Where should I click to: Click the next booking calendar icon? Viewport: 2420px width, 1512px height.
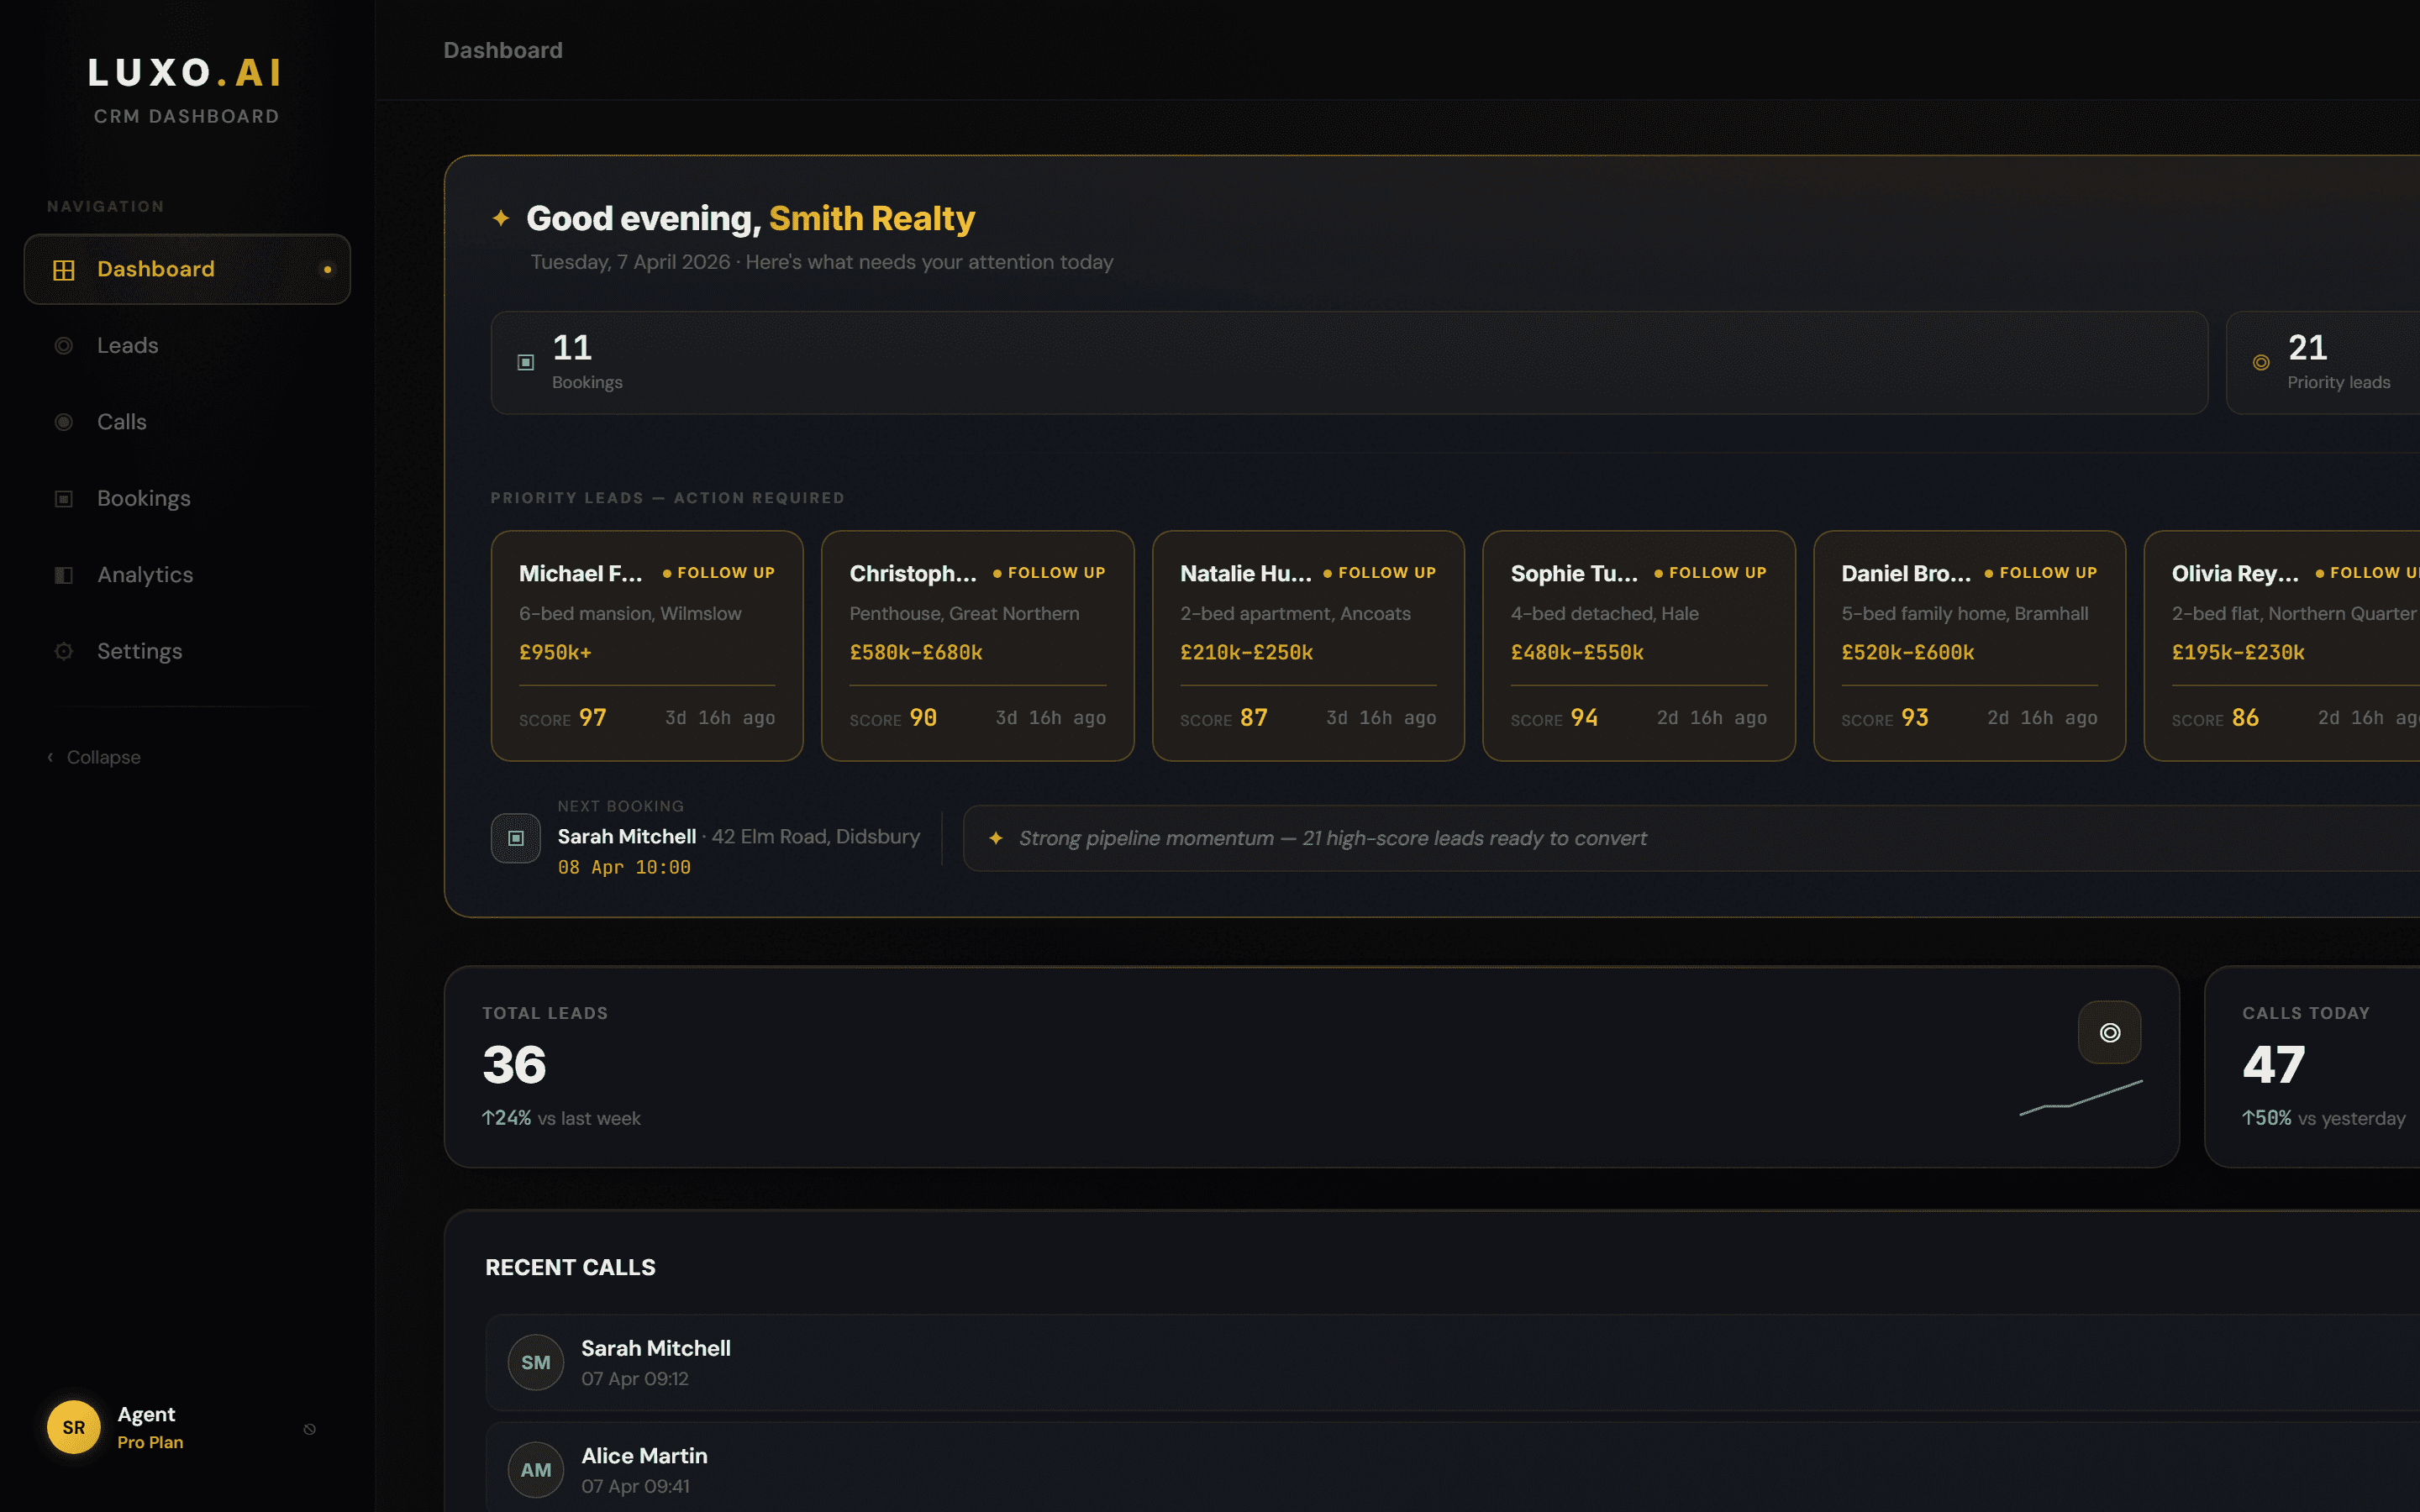(516, 838)
